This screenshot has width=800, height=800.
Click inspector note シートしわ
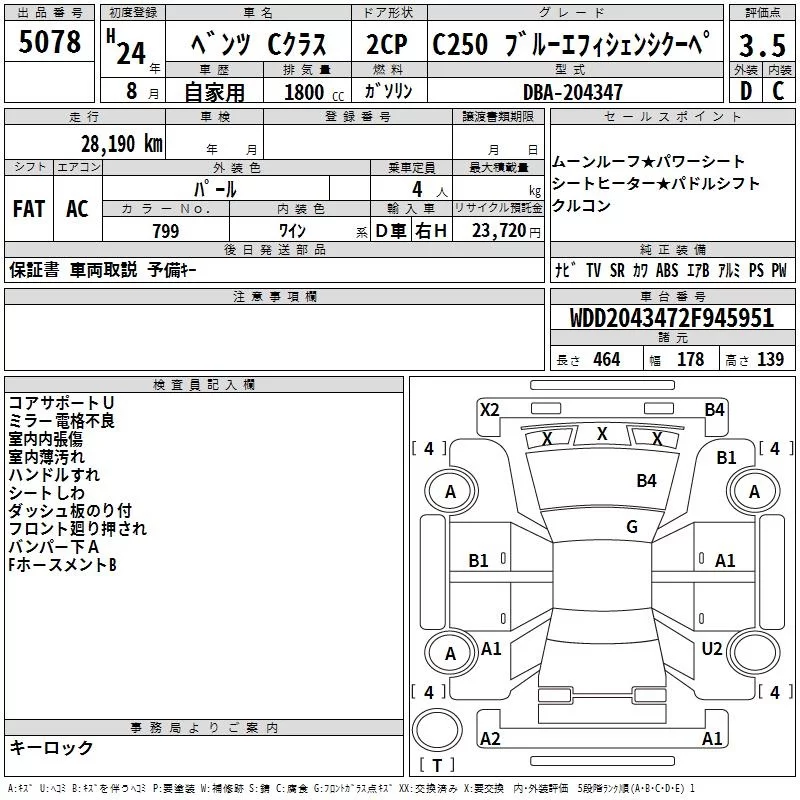tap(46, 493)
